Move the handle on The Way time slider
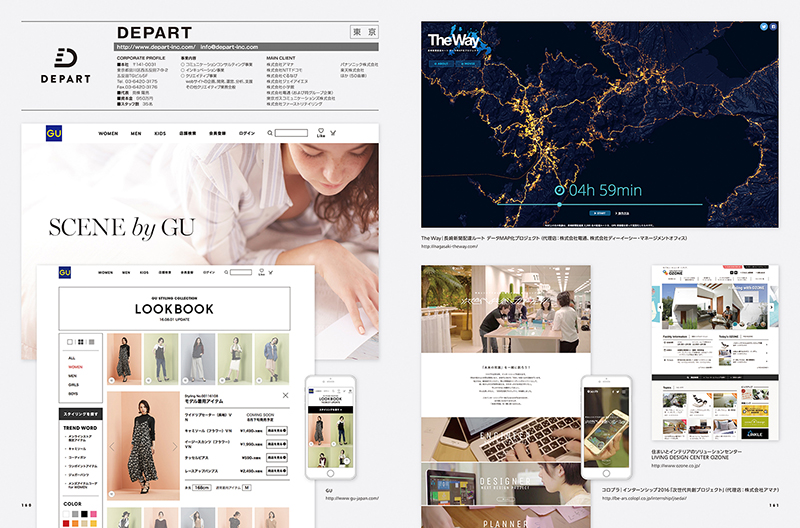The image size is (800, 528). (560, 205)
